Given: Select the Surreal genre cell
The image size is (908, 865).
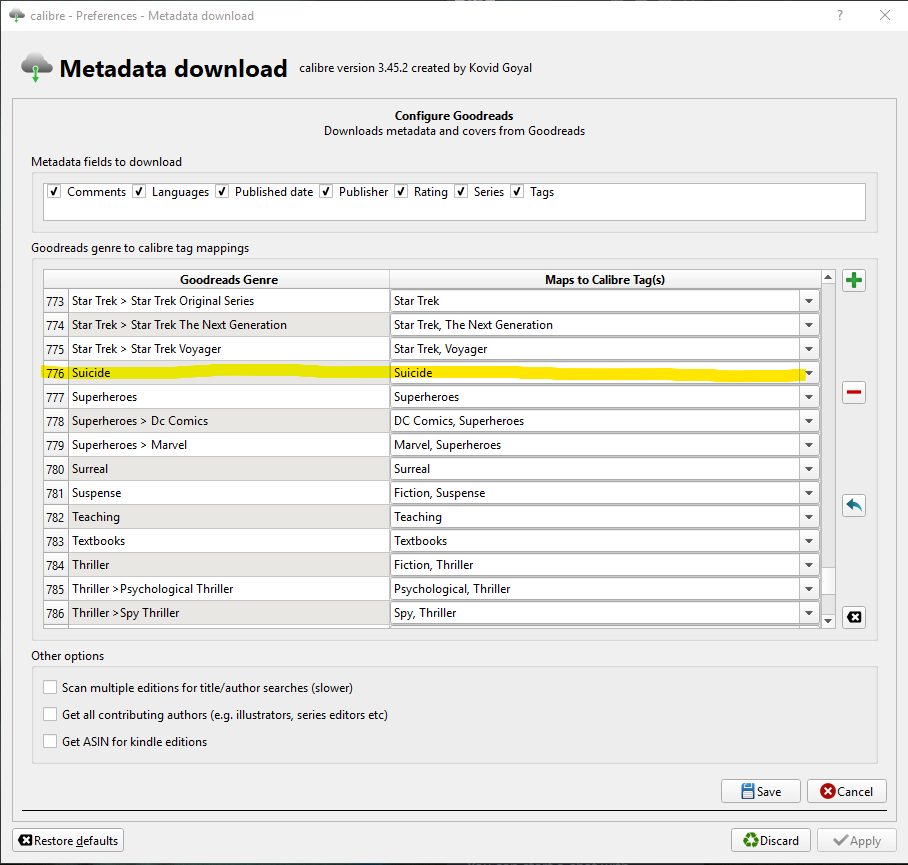Looking at the screenshot, I should (x=229, y=469).
